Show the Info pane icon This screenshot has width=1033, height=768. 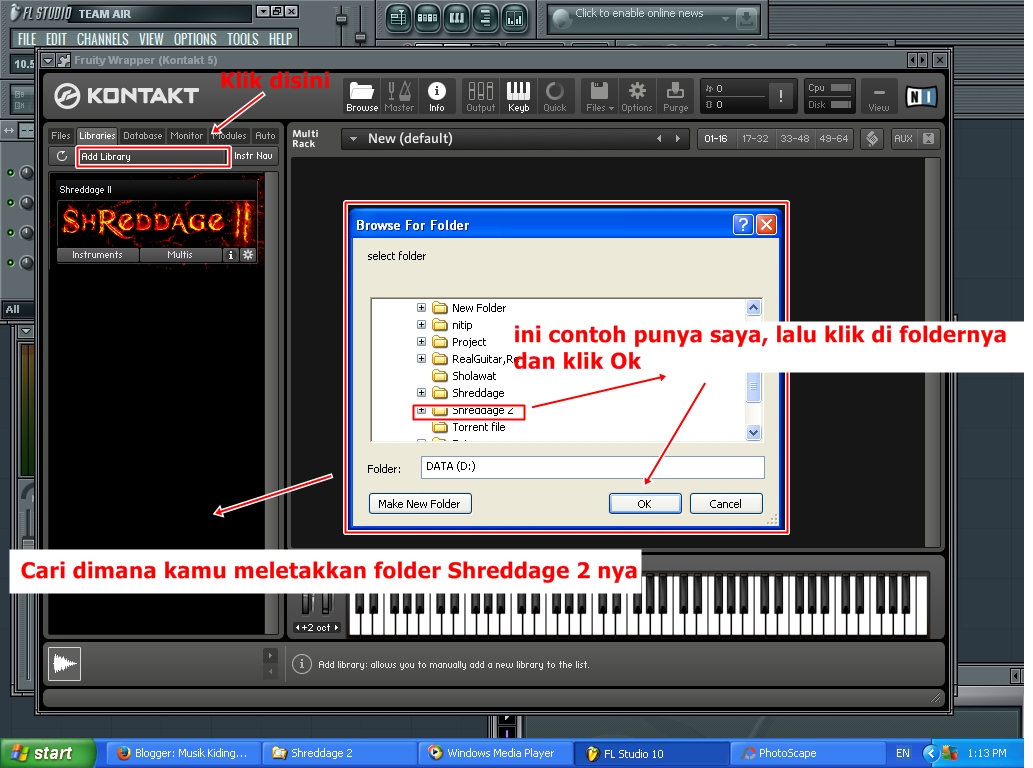click(x=436, y=97)
